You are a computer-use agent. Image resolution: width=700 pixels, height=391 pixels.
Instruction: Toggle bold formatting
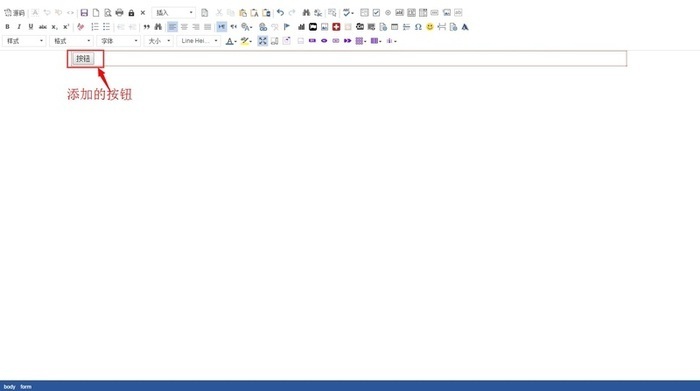(7, 27)
